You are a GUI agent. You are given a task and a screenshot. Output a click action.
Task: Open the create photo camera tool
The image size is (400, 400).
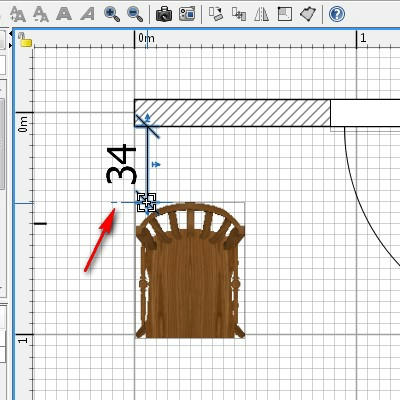pyautogui.click(x=164, y=14)
